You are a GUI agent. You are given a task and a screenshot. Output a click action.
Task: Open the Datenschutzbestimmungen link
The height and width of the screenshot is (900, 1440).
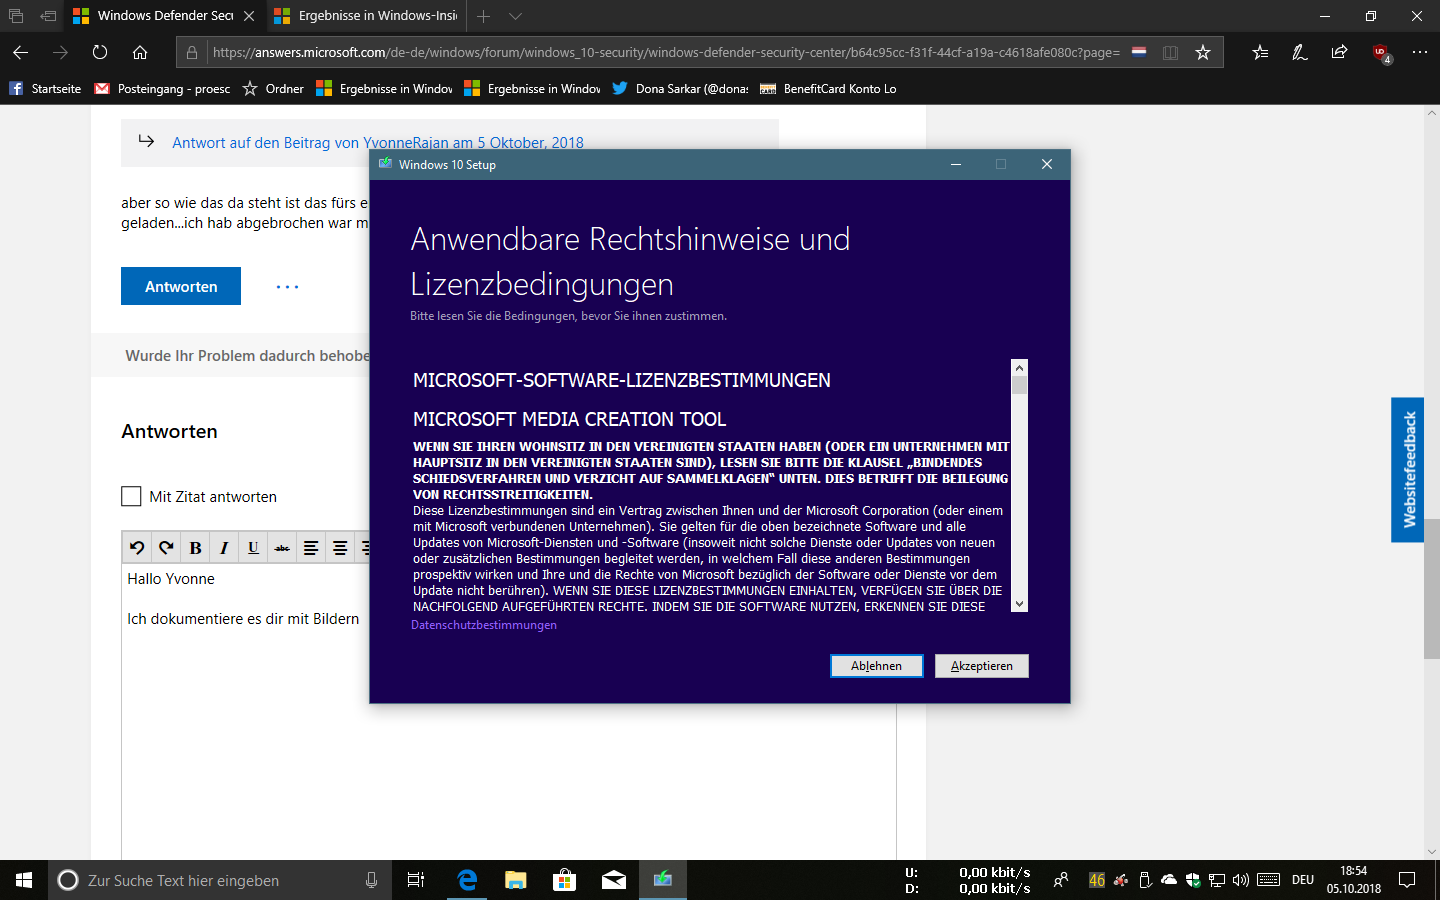(484, 625)
